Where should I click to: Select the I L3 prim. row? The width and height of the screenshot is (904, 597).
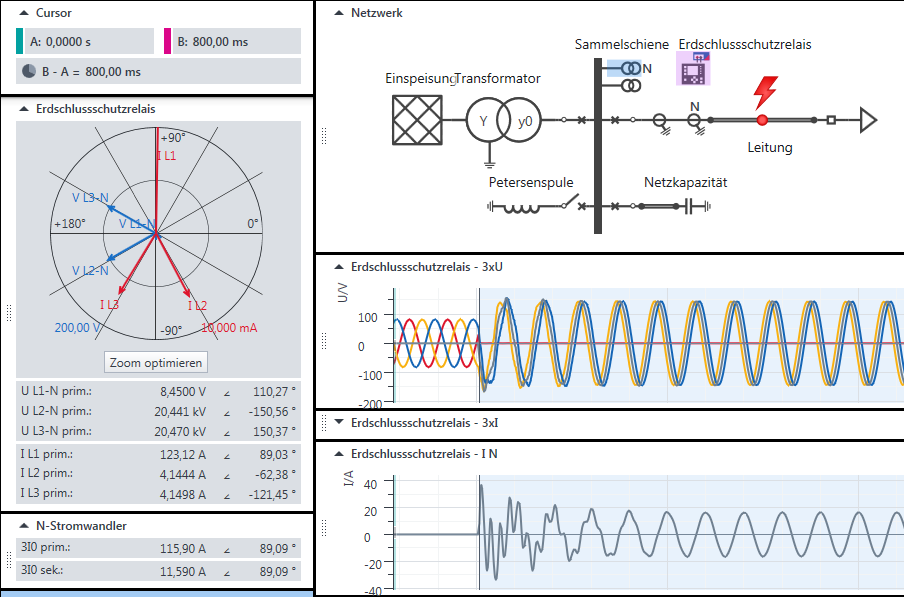[159, 494]
